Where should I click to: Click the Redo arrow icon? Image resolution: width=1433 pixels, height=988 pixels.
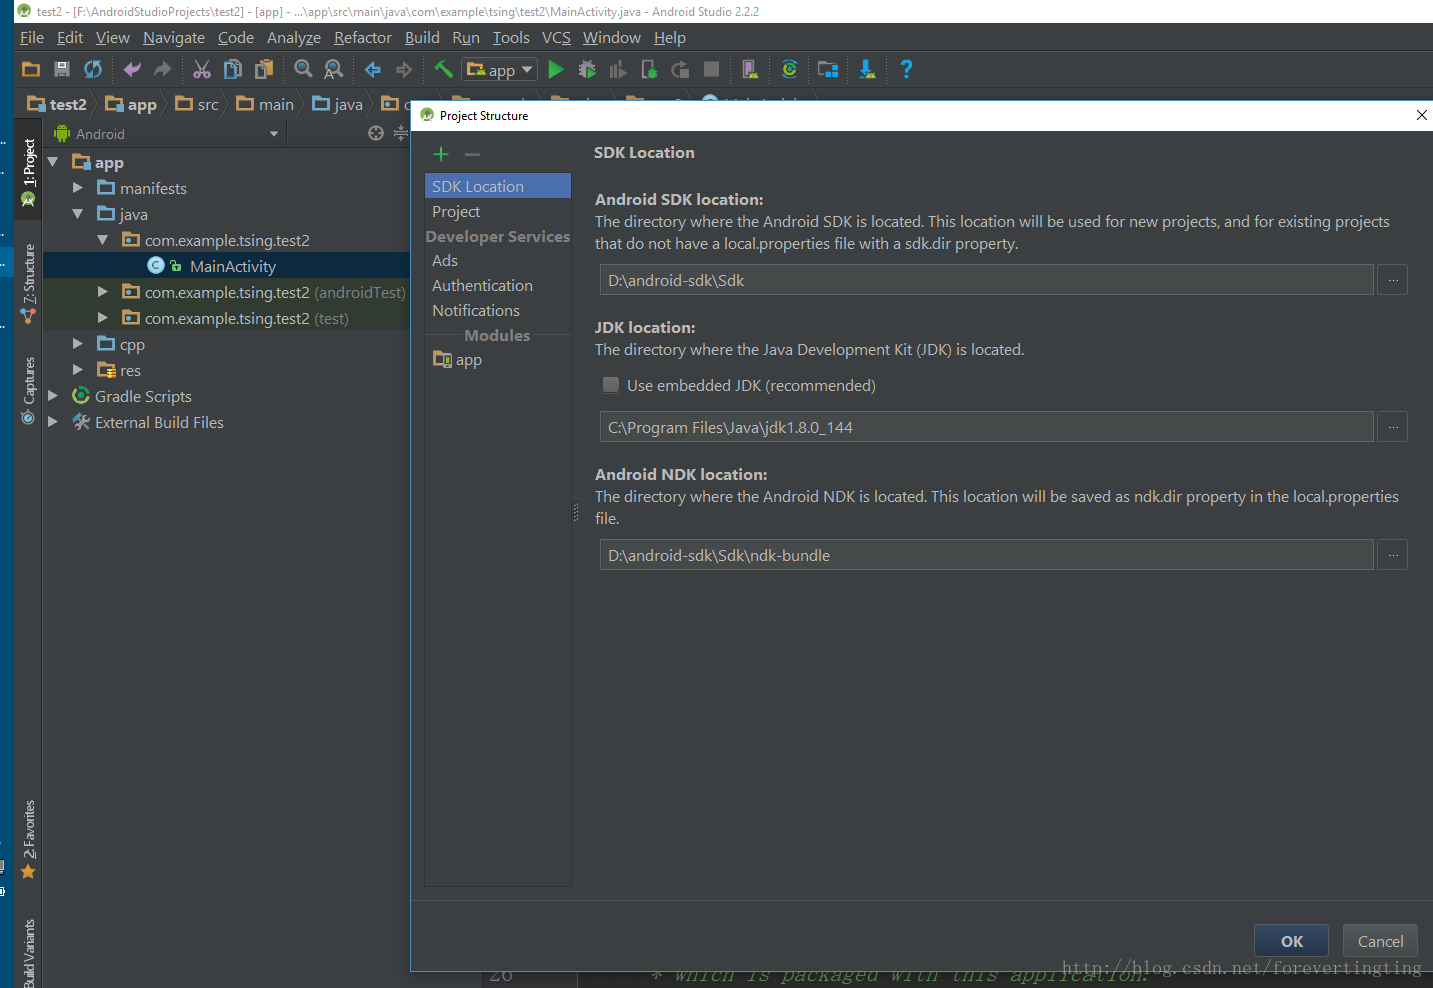pos(162,69)
